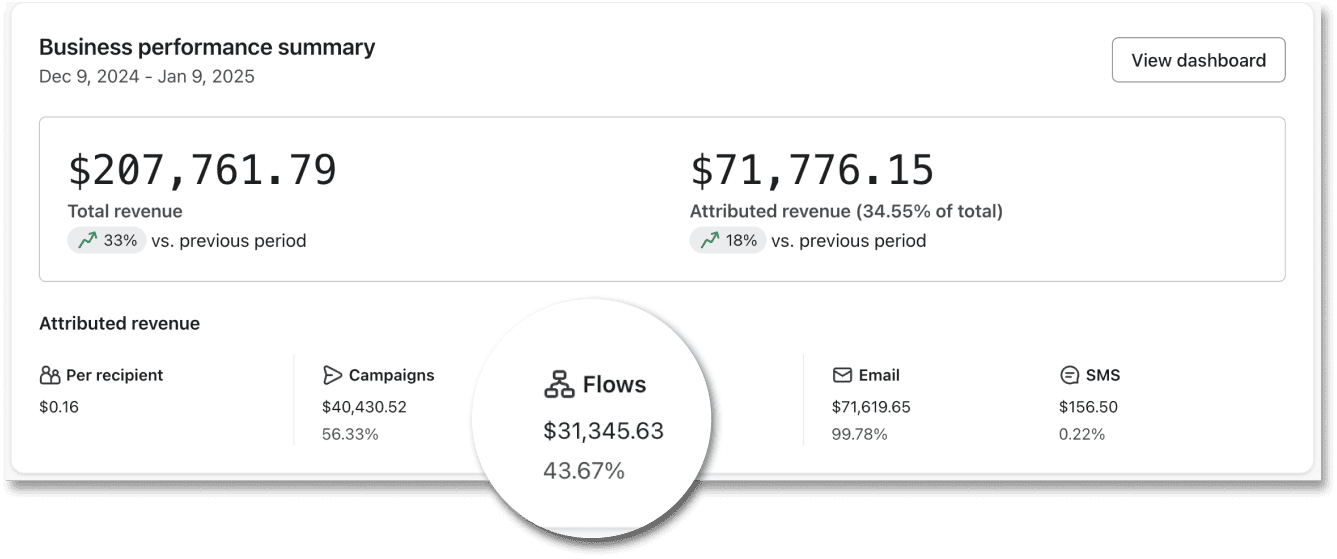The height and width of the screenshot is (559, 1337).
Task: Click the $71,776.15 attributed revenue figure
Action: (812, 170)
